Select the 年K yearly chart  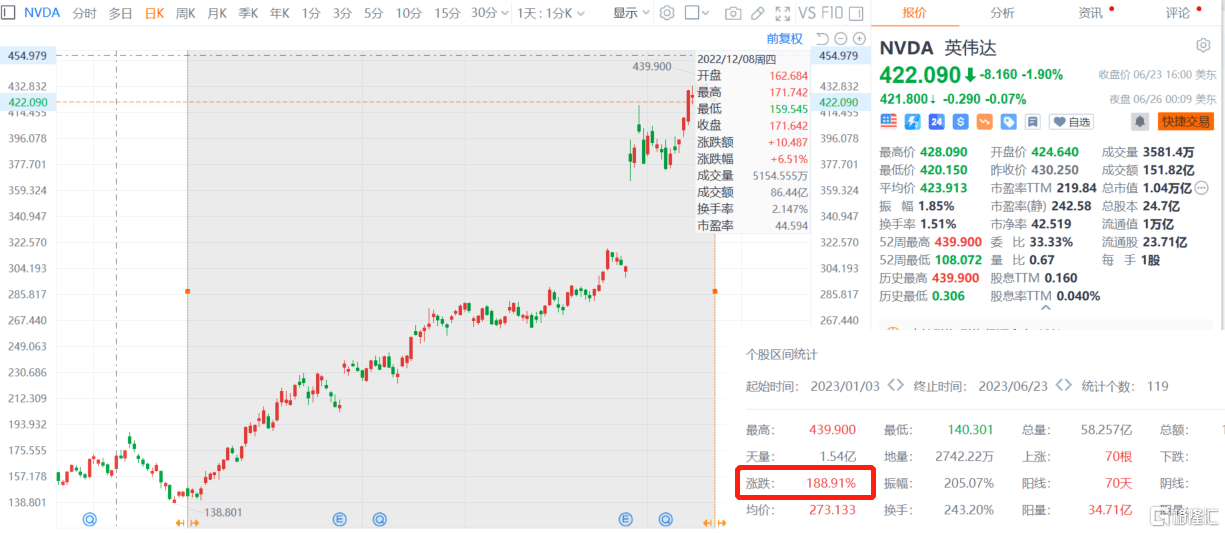coord(279,14)
